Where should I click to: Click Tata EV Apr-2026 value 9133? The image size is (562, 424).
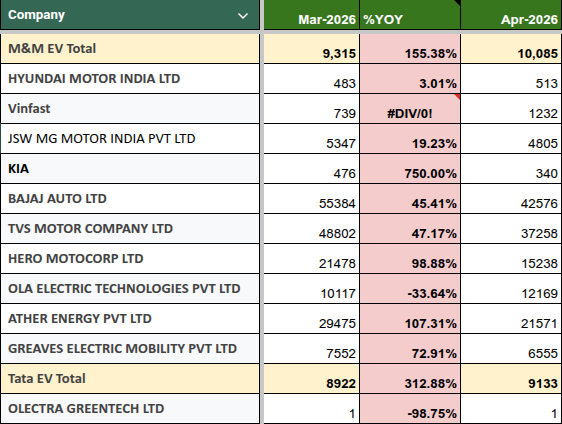pyautogui.click(x=511, y=379)
